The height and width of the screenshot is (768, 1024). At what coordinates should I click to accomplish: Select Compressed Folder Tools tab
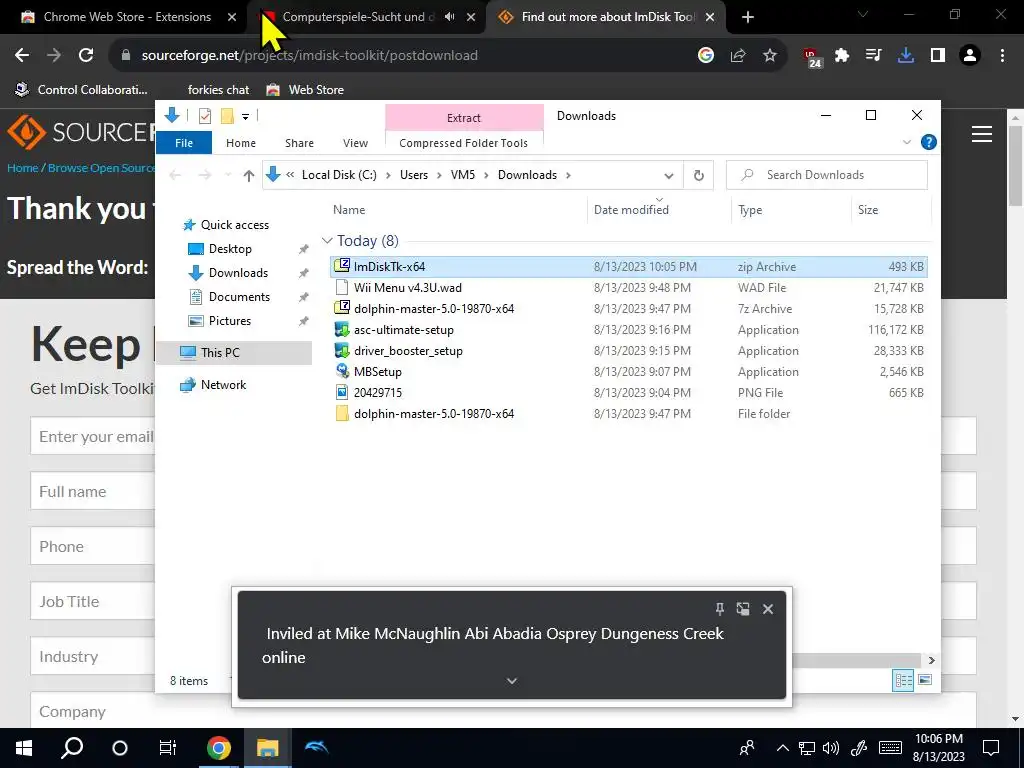coord(464,143)
